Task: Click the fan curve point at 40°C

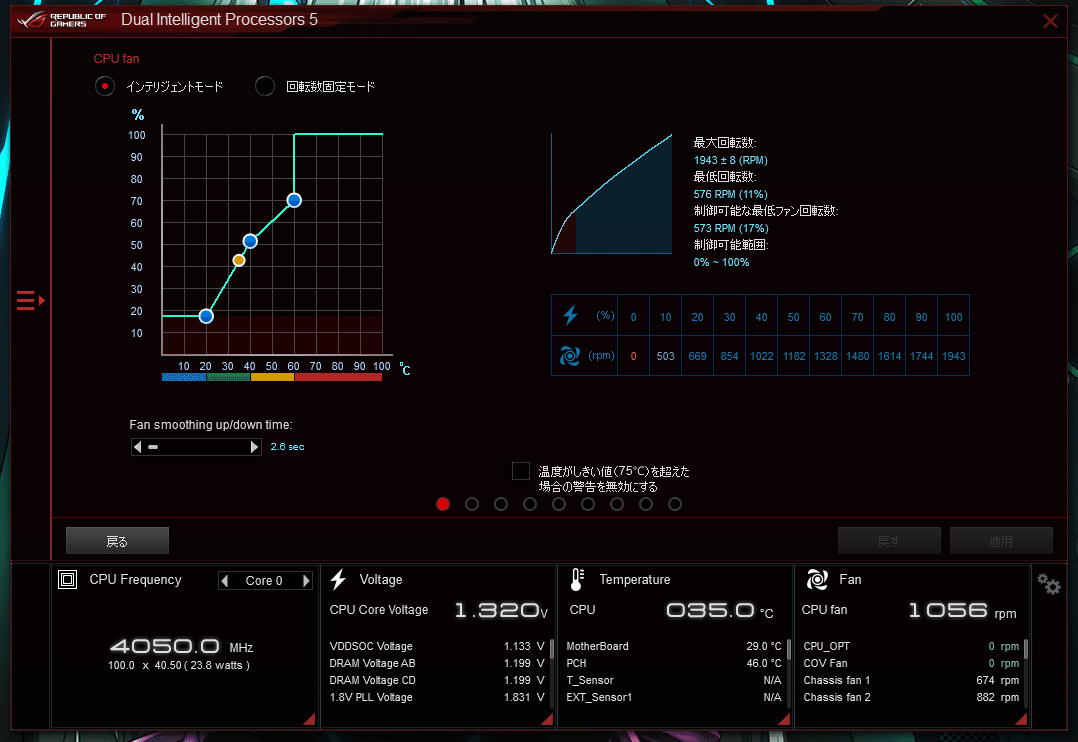Action: (250, 241)
